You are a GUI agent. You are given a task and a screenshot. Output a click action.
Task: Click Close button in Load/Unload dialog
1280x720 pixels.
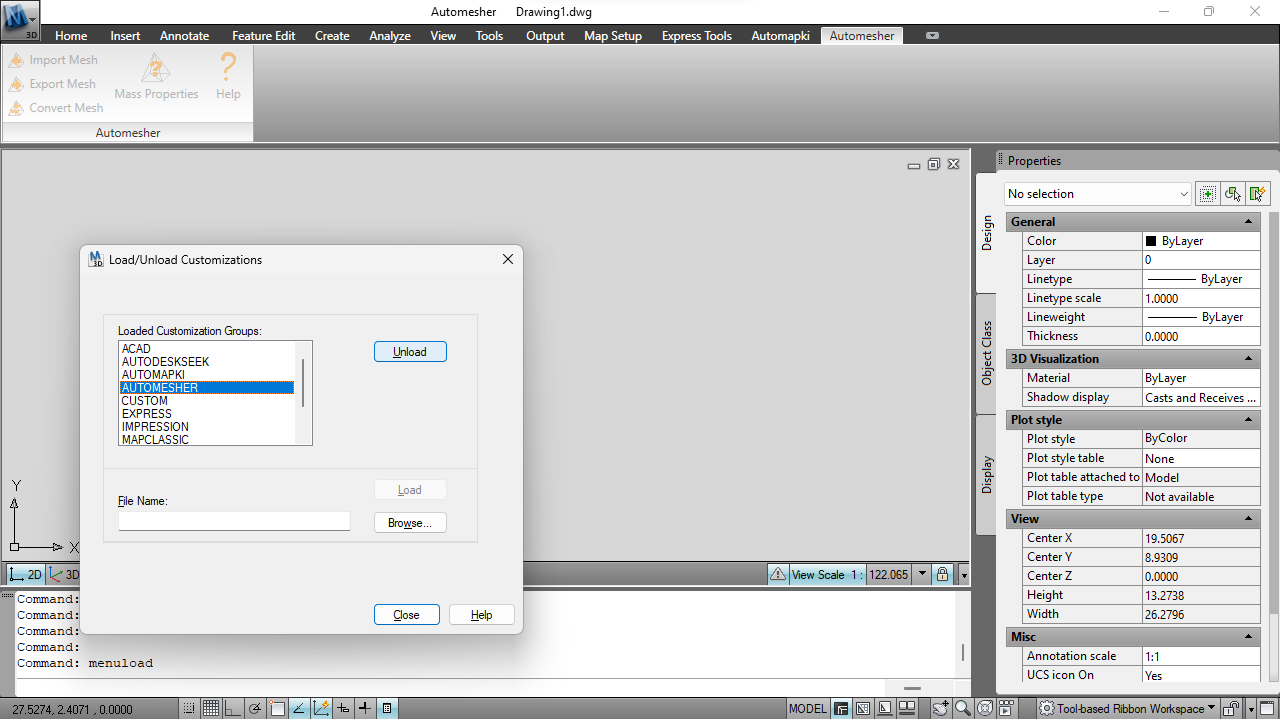pos(407,615)
